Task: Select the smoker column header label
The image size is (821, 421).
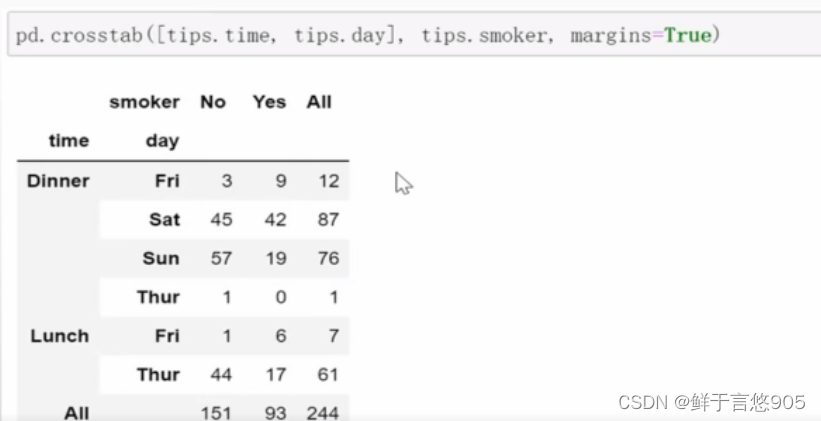Action: (144, 102)
